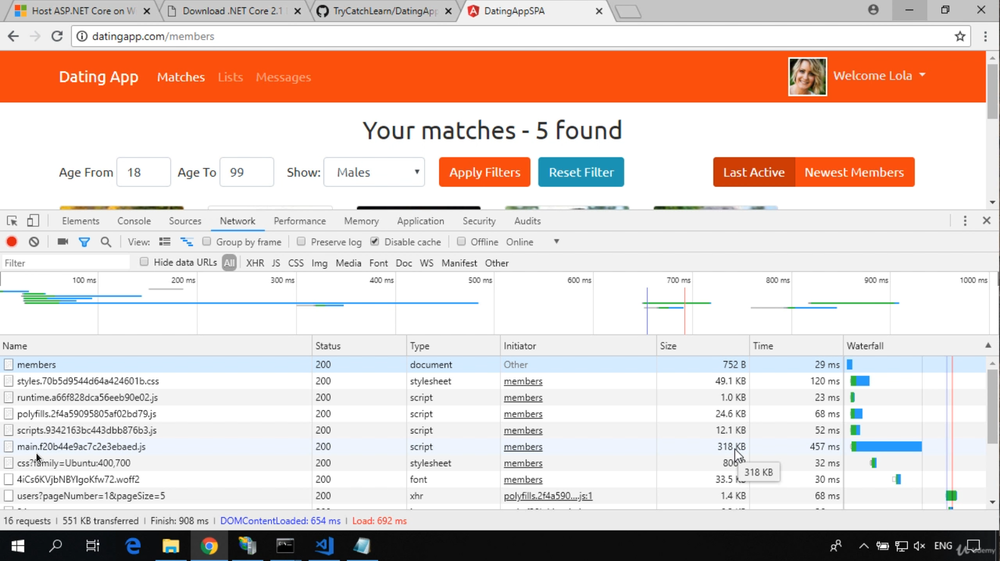1000x561 pixels.
Task: Open DevTools customize menu (three dots)
Action: point(965,221)
